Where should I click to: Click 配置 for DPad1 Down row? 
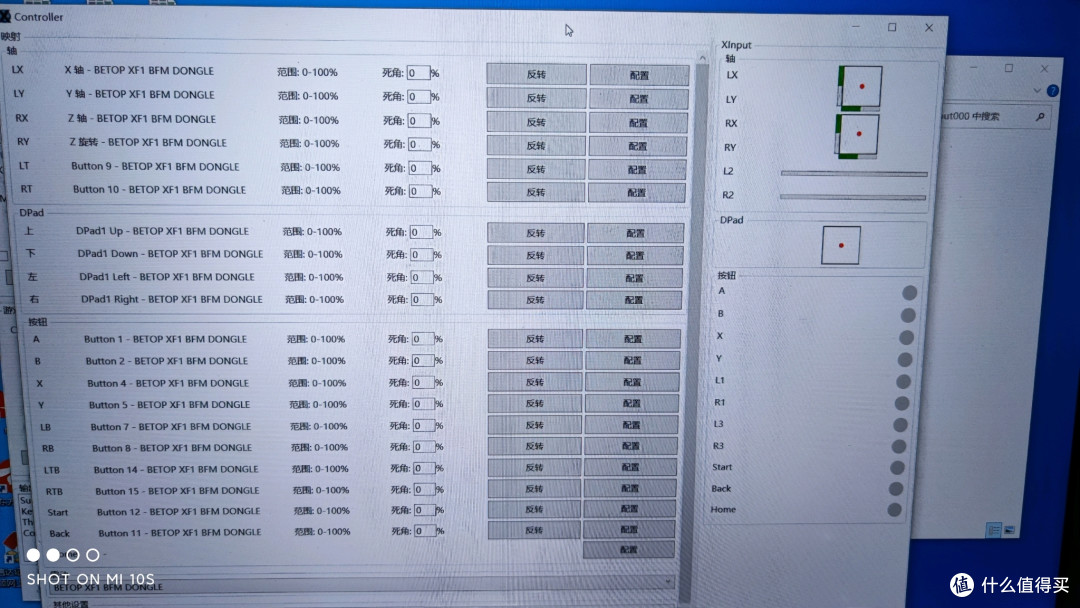tap(634, 255)
